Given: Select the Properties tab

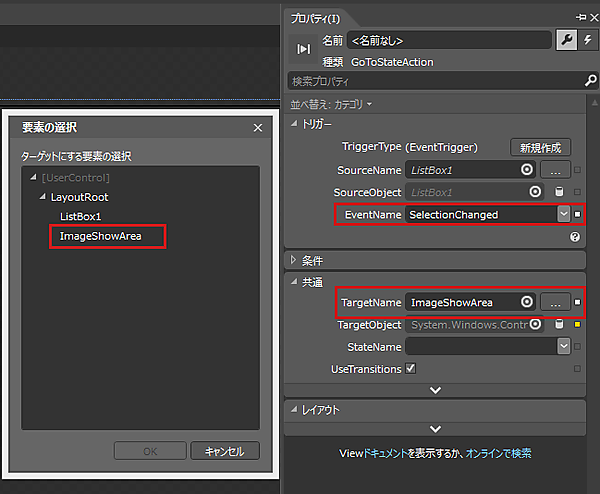Looking at the screenshot, I should 315,18.
